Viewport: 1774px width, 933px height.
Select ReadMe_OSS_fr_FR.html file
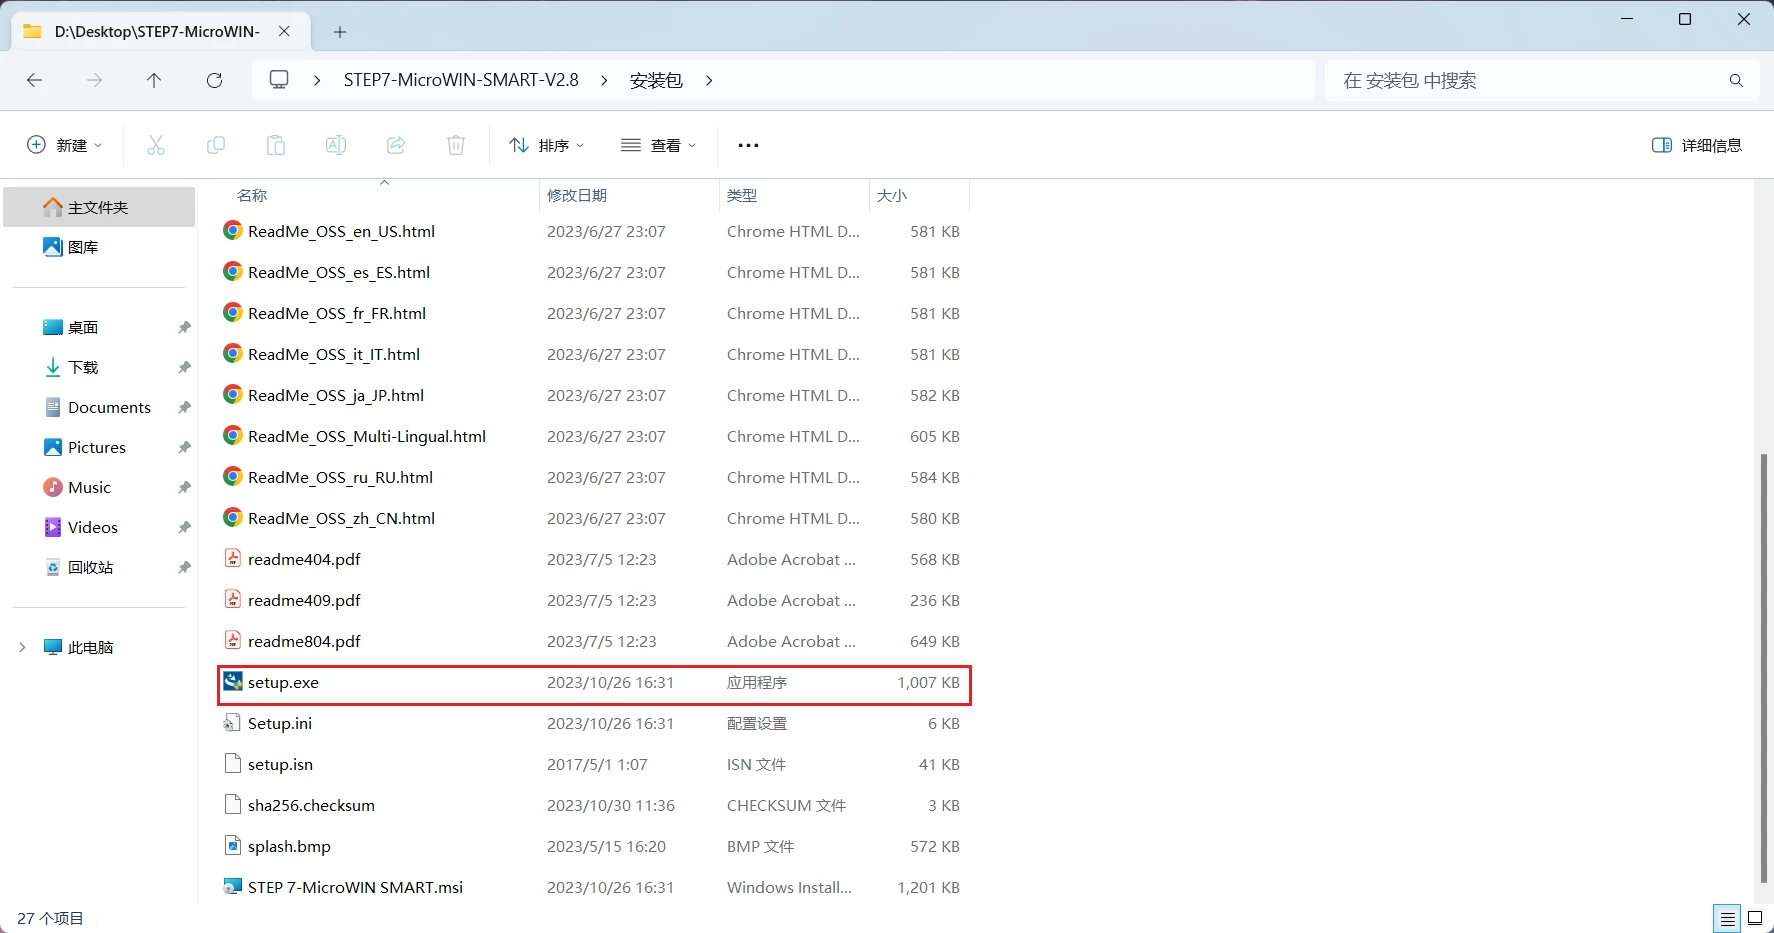click(594, 314)
